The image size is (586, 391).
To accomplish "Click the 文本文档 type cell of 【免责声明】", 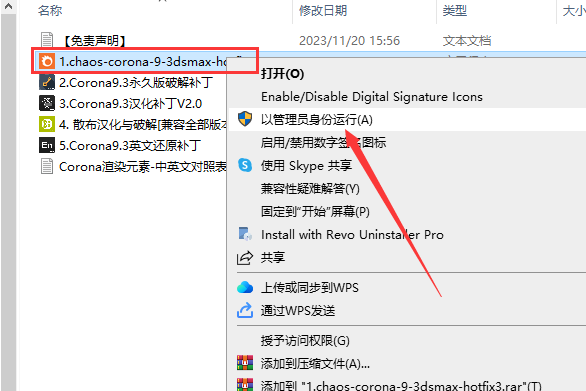I will click(x=467, y=40).
